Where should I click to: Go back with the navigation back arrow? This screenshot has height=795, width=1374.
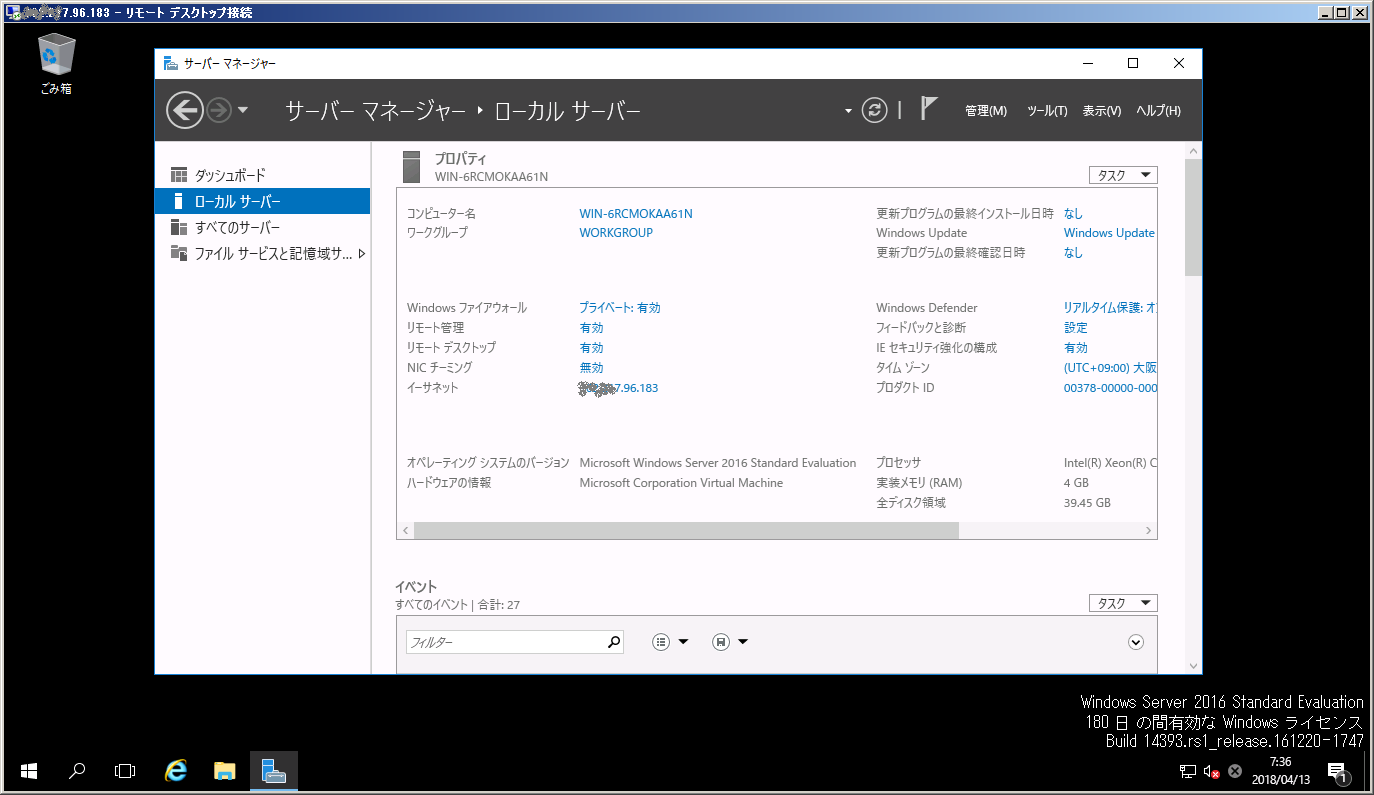click(185, 110)
